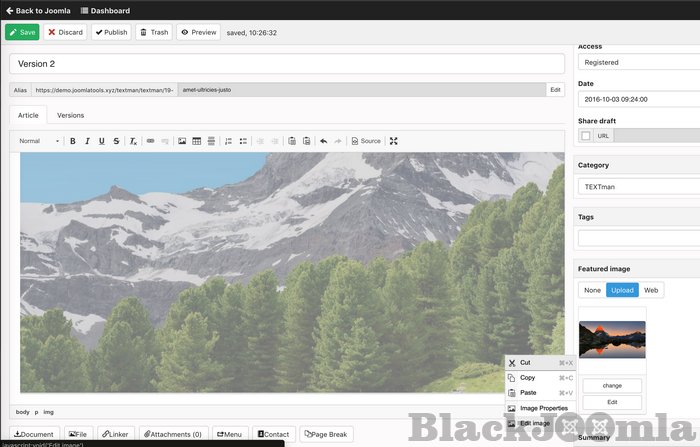Select None for featured image

592,290
